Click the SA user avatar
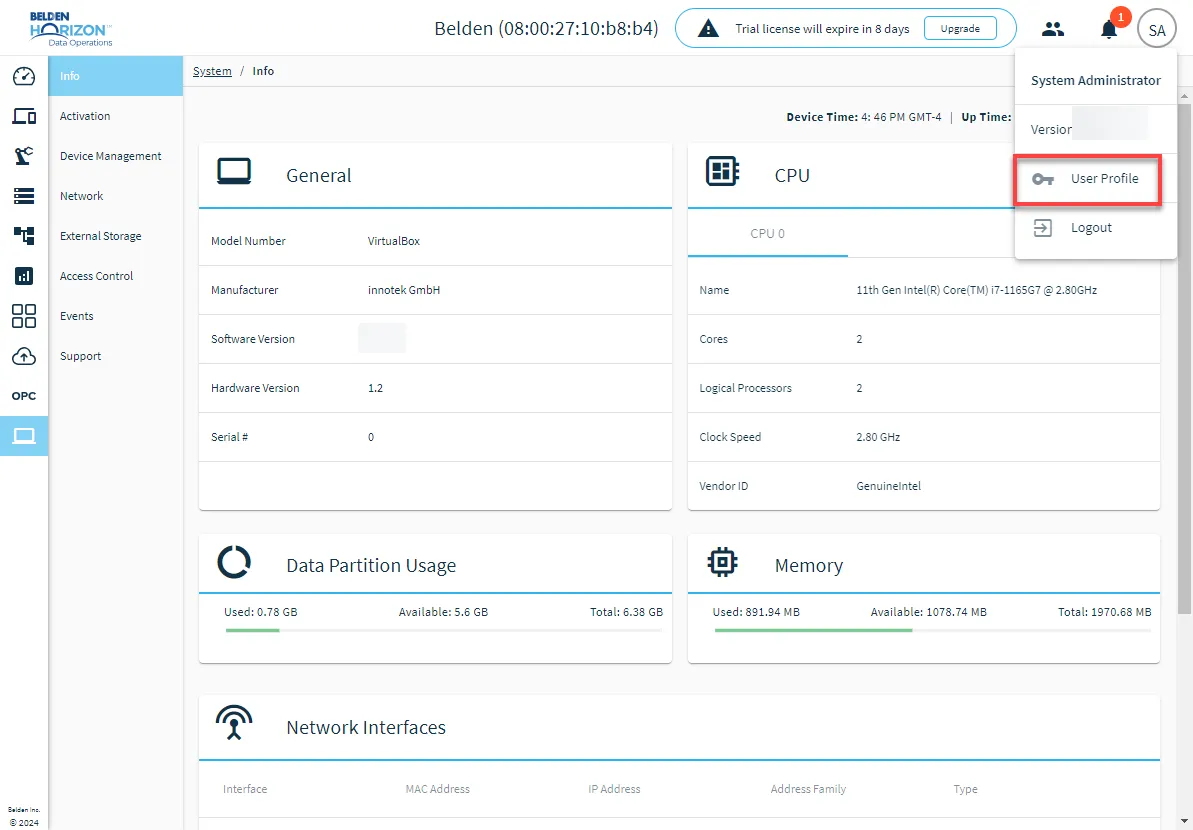1193x830 pixels. [x=1156, y=30]
